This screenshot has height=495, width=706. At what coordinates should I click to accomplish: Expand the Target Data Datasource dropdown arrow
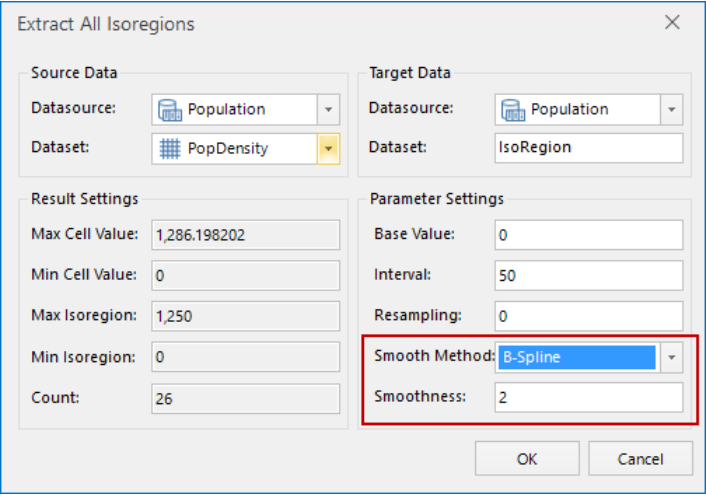(x=672, y=109)
